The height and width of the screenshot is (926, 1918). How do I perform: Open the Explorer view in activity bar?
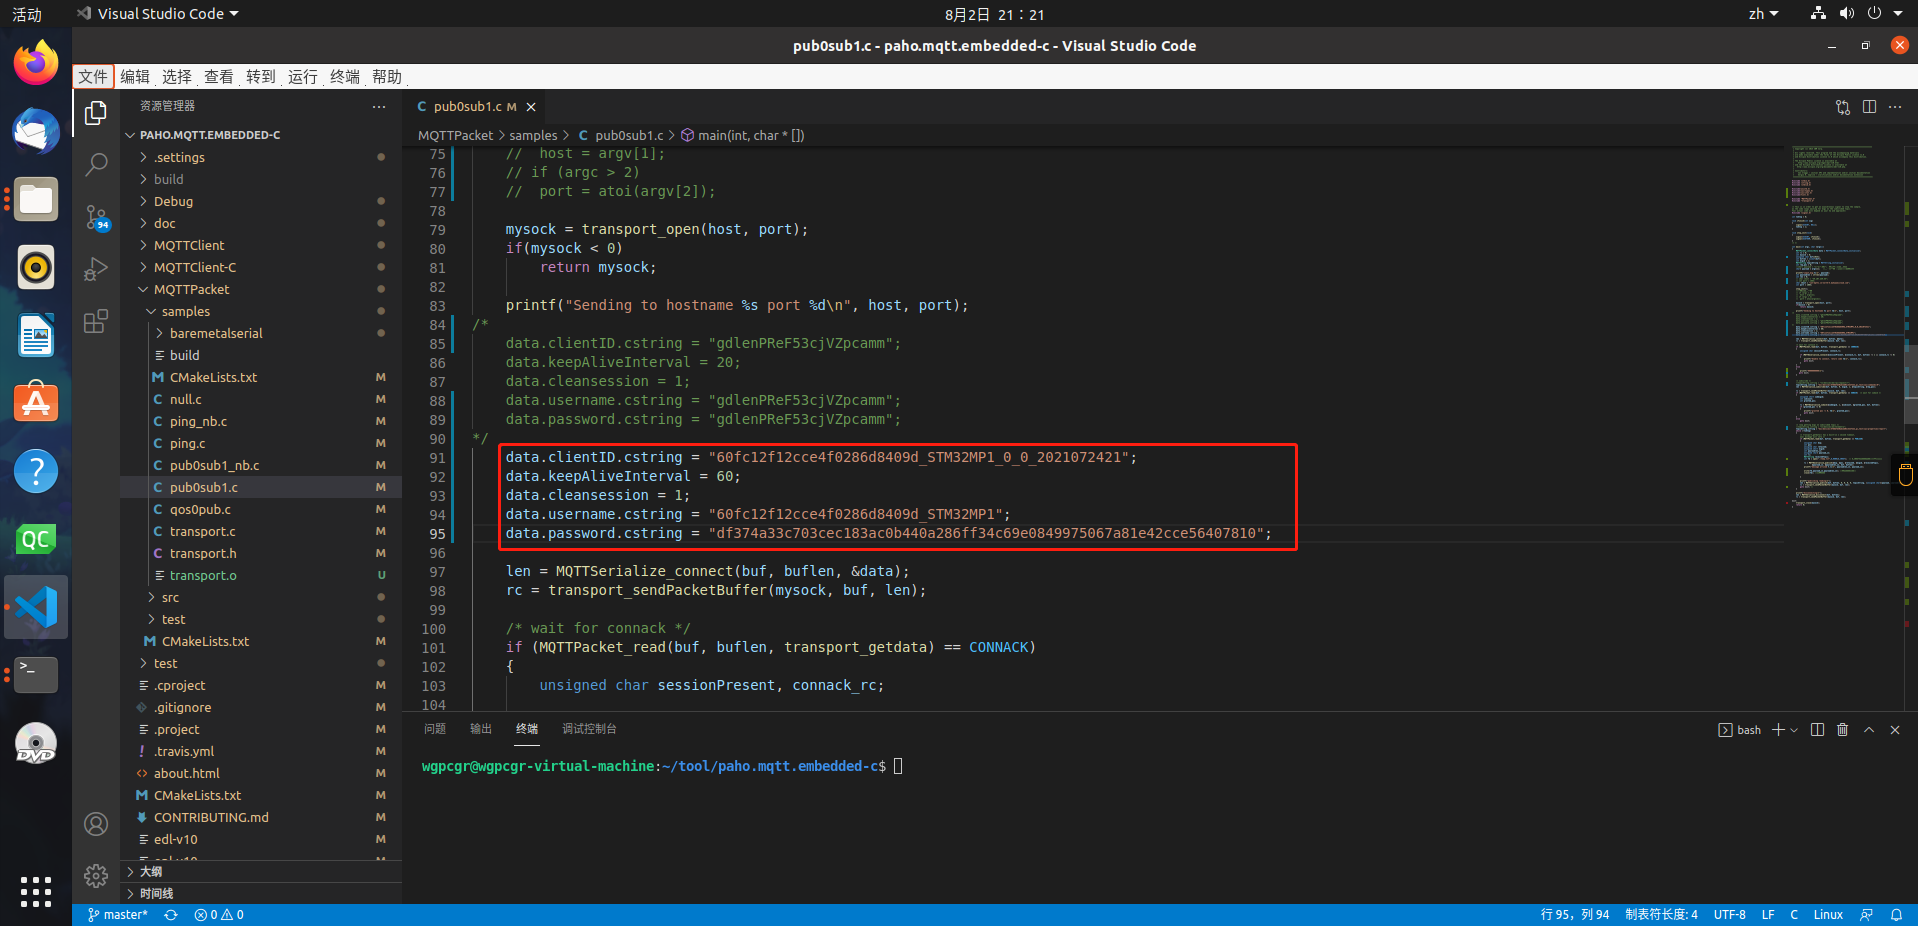[96, 114]
